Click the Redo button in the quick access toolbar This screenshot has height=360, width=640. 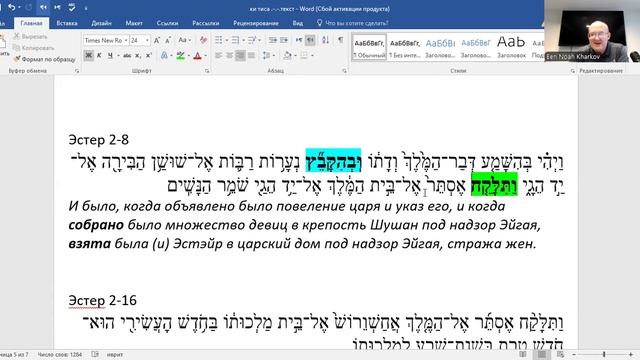(x=29, y=7)
